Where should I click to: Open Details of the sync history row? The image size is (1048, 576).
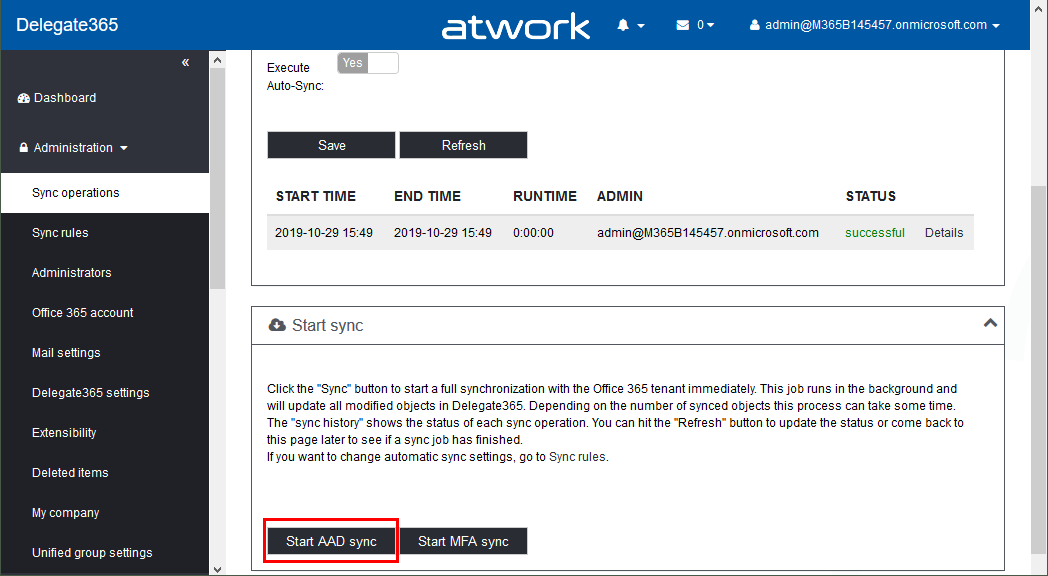pyautogui.click(x=944, y=233)
